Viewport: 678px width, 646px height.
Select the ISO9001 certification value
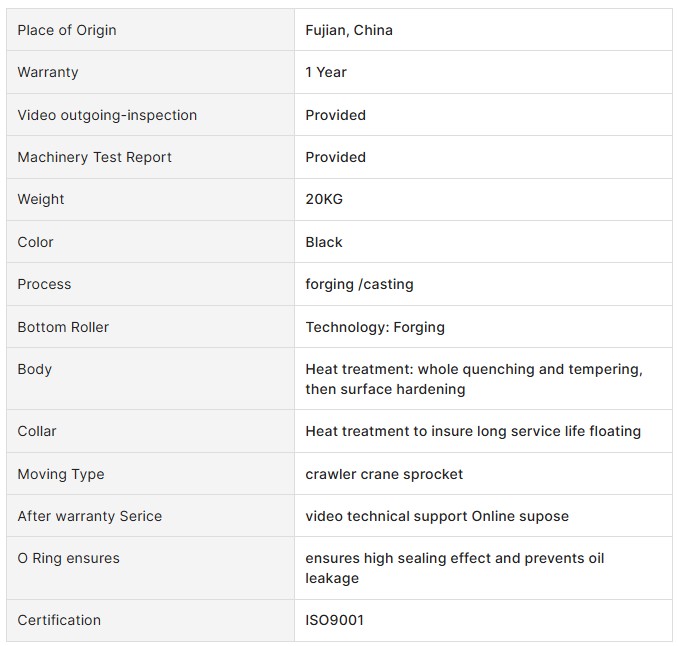(335, 620)
